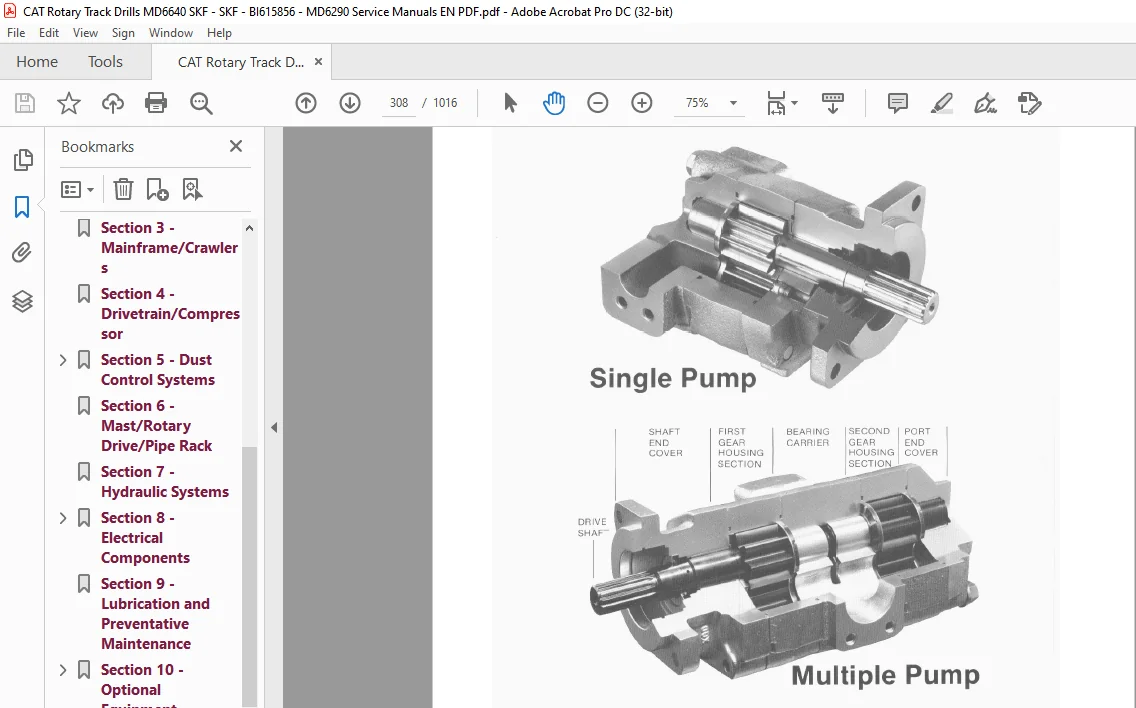Click the scrolling mode keyboard icon
Viewport: 1136px width, 708px height.
(832, 103)
